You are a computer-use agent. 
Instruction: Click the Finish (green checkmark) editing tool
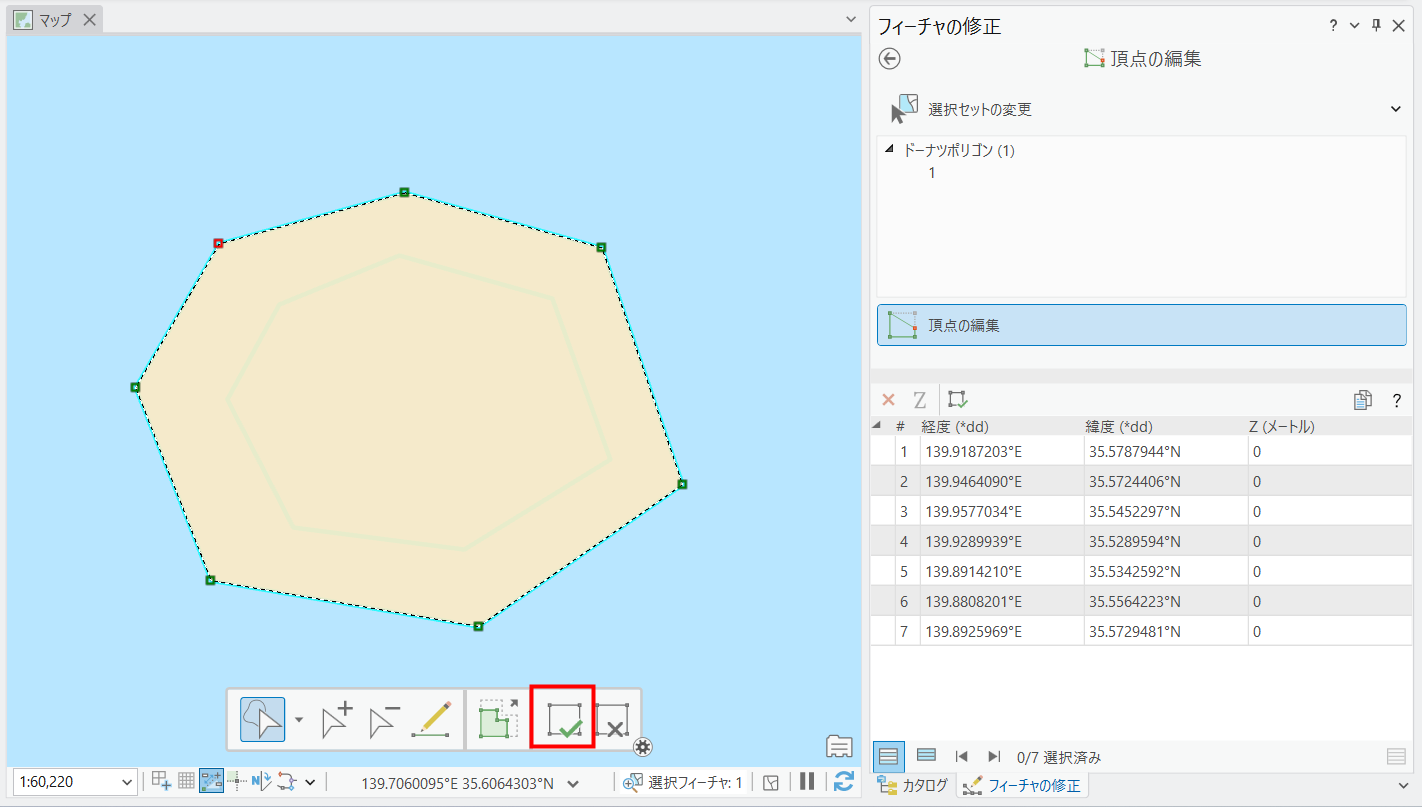tap(562, 718)
